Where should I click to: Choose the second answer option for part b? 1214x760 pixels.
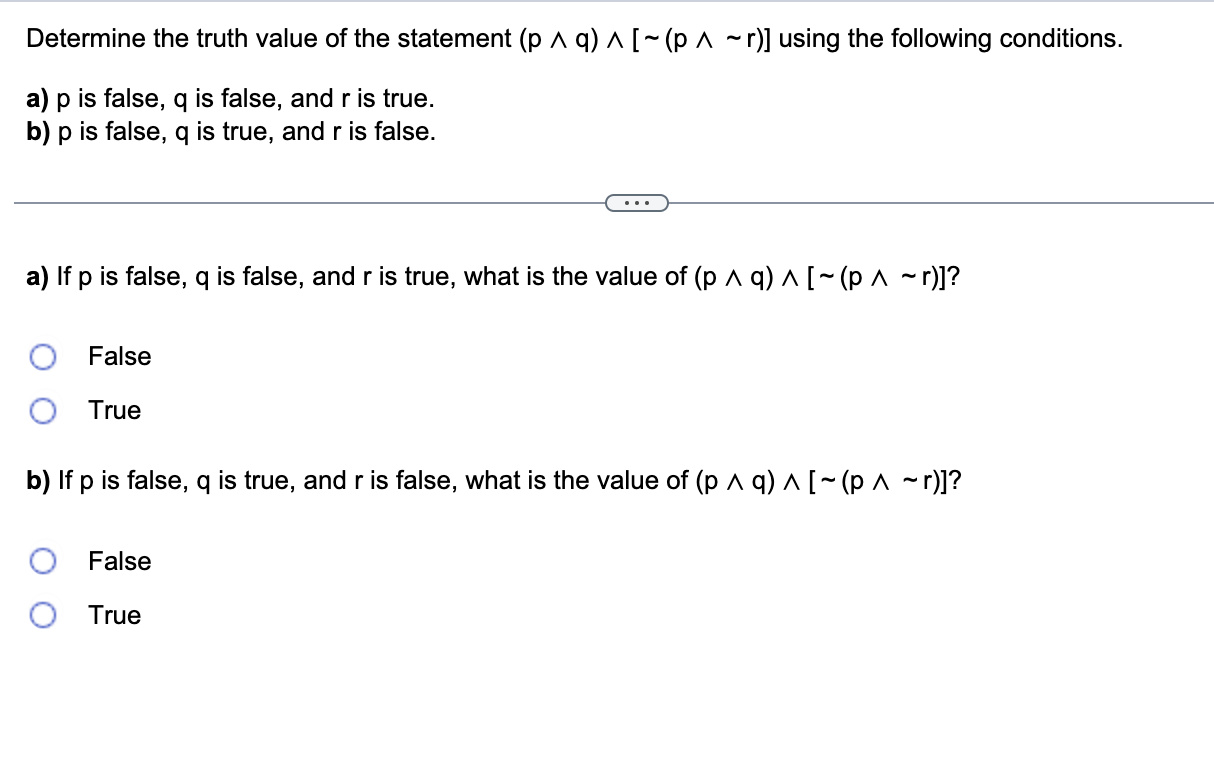(x=42, y=615)
